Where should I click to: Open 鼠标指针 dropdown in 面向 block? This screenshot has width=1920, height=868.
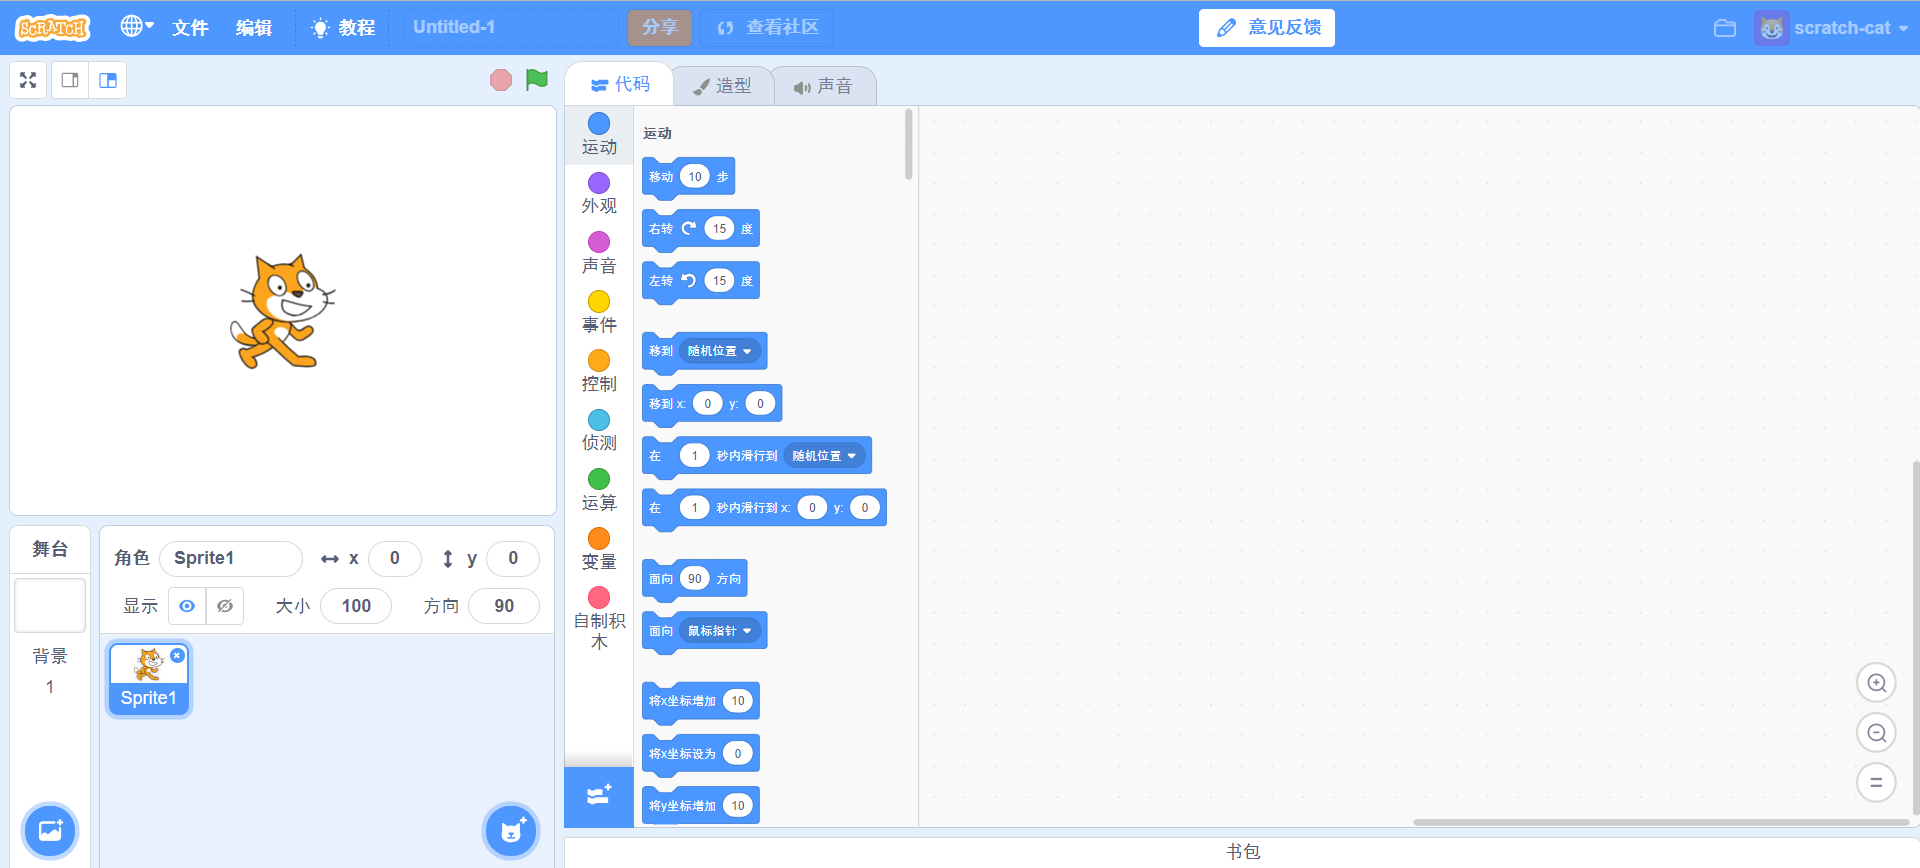pos(720,630)
